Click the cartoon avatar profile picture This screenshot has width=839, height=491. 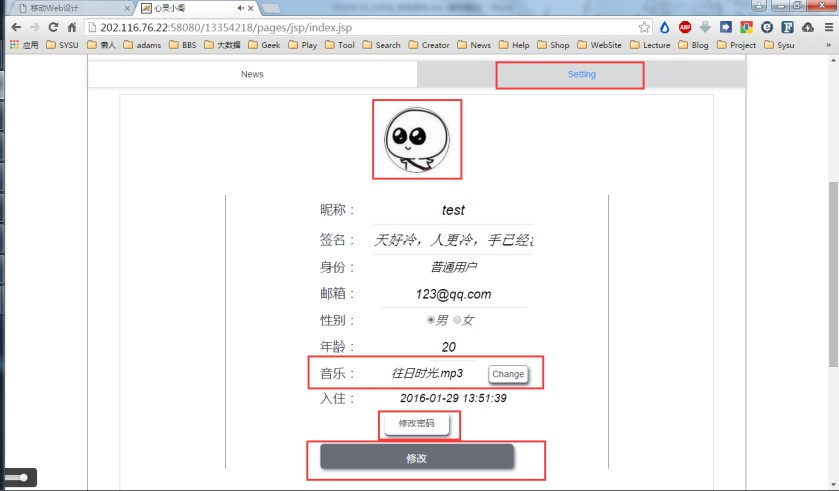[x=417, y=140]
